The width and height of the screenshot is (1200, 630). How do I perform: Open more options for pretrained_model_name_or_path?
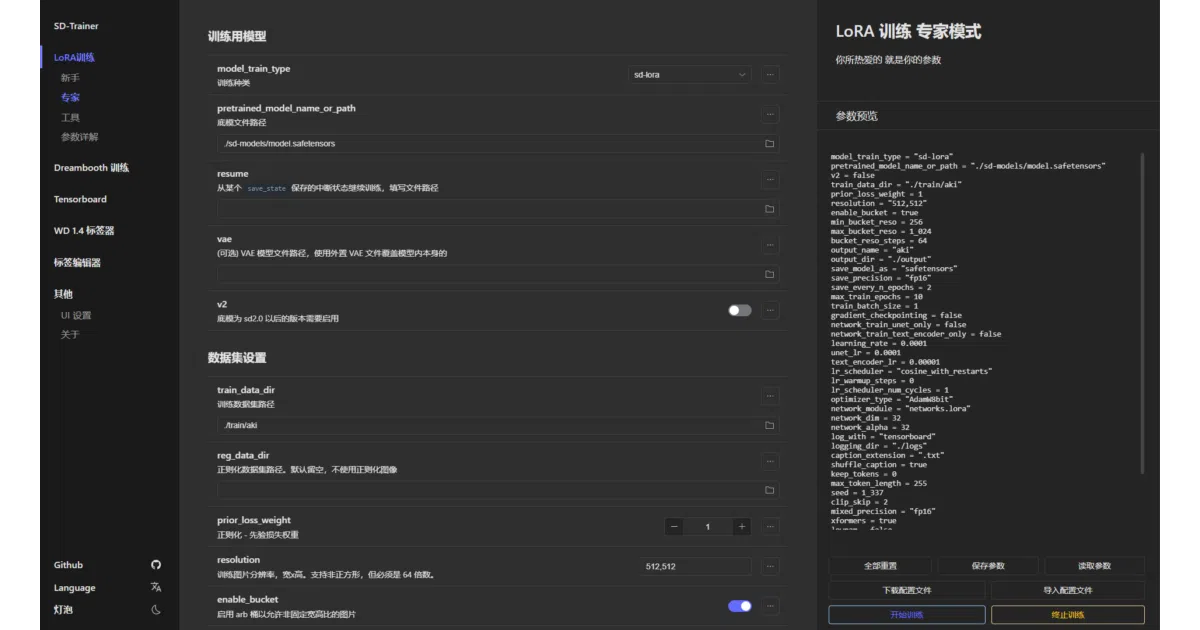click(770, 115)
